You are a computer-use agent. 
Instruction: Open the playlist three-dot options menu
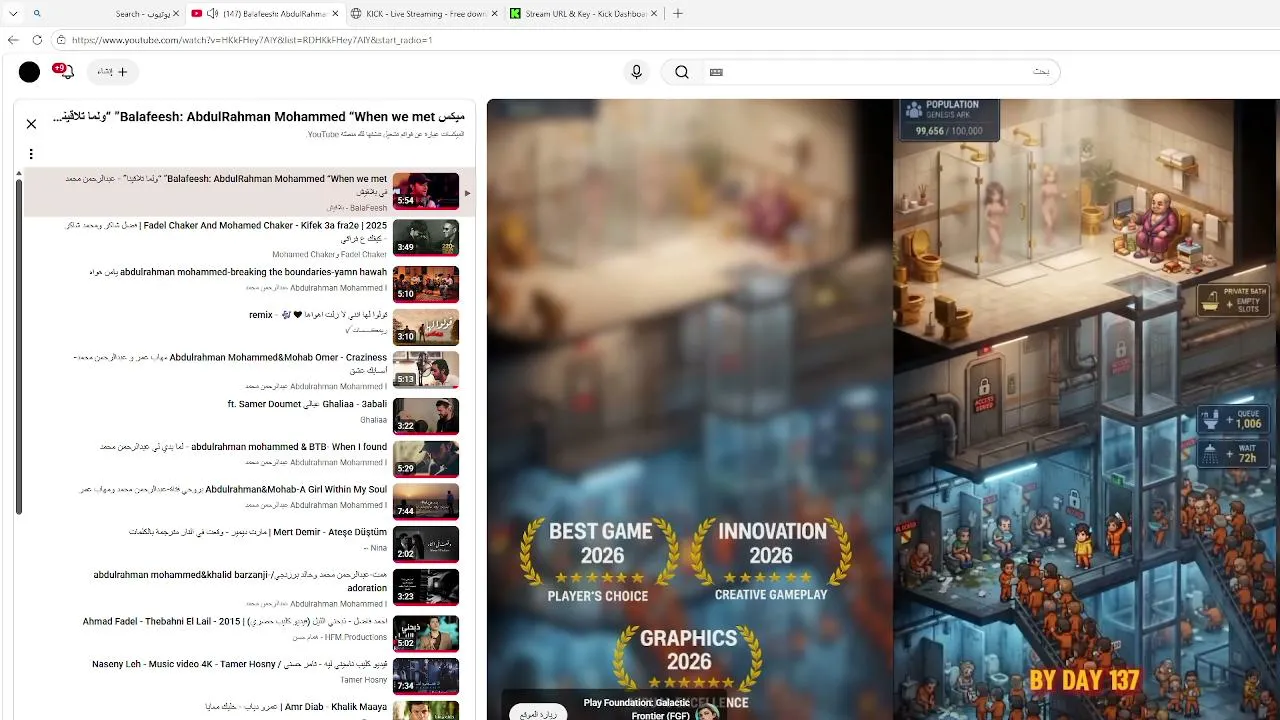31,154
